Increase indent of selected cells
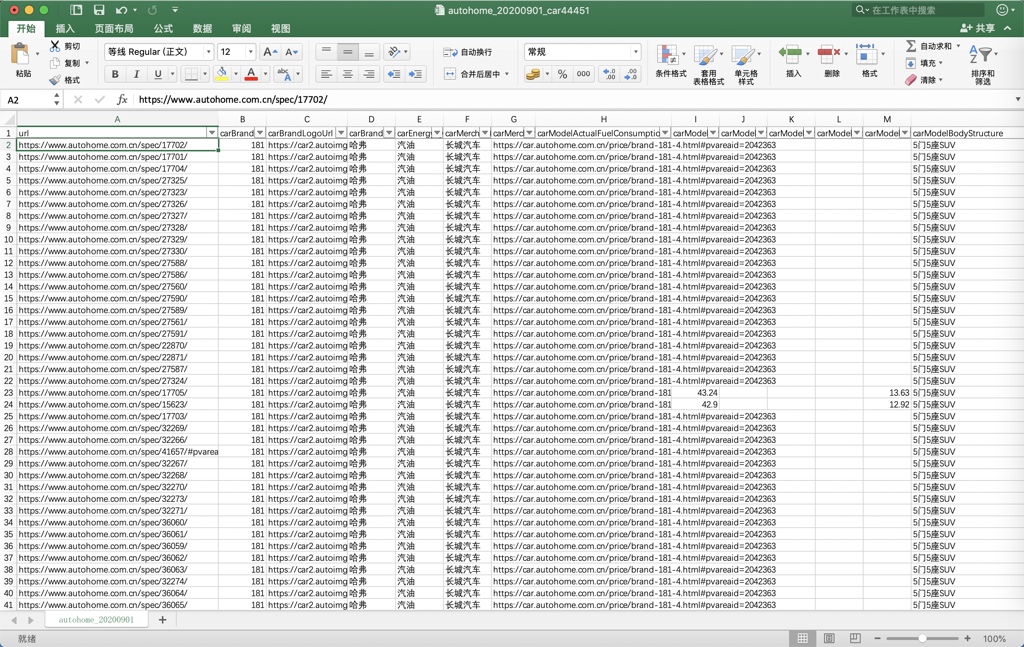The width and height of the screenshot is (1024, 647). (x=415, y=74)
